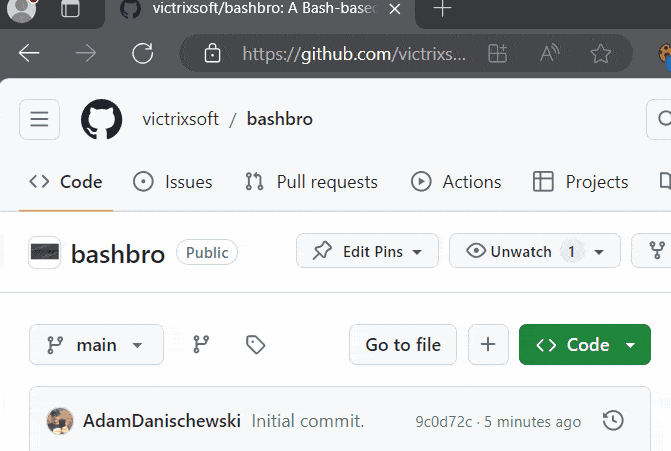This screenshot has width=671, height=451.
Task: Open the Actions tab
Action: (456, 182)
